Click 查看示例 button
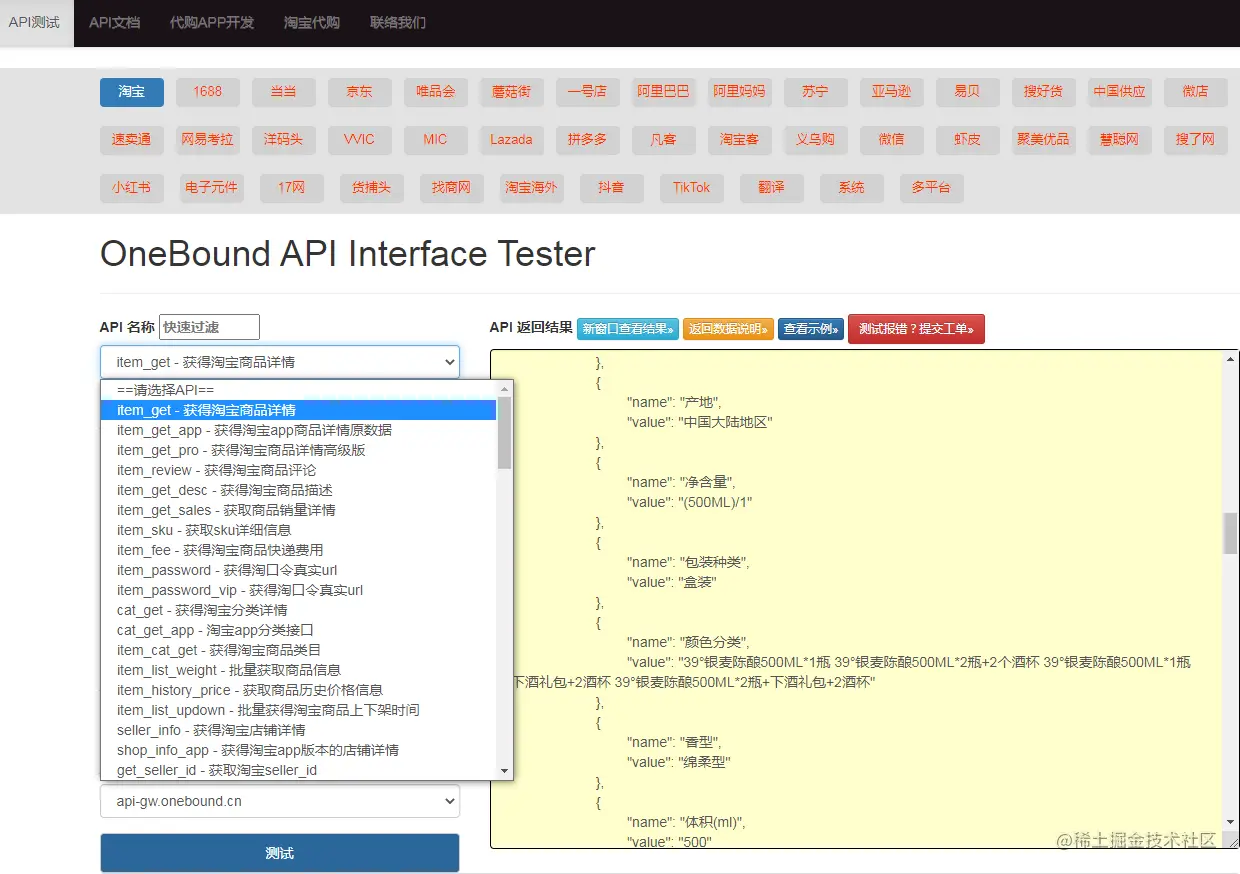 (x=811, y=328)
